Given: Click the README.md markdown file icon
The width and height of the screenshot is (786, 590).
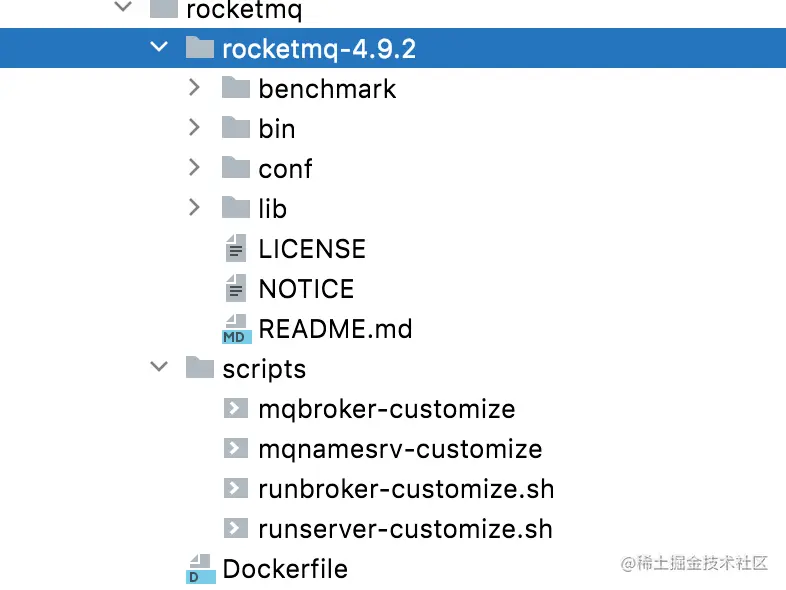Looking at the screenshot, I should point(236,329).
